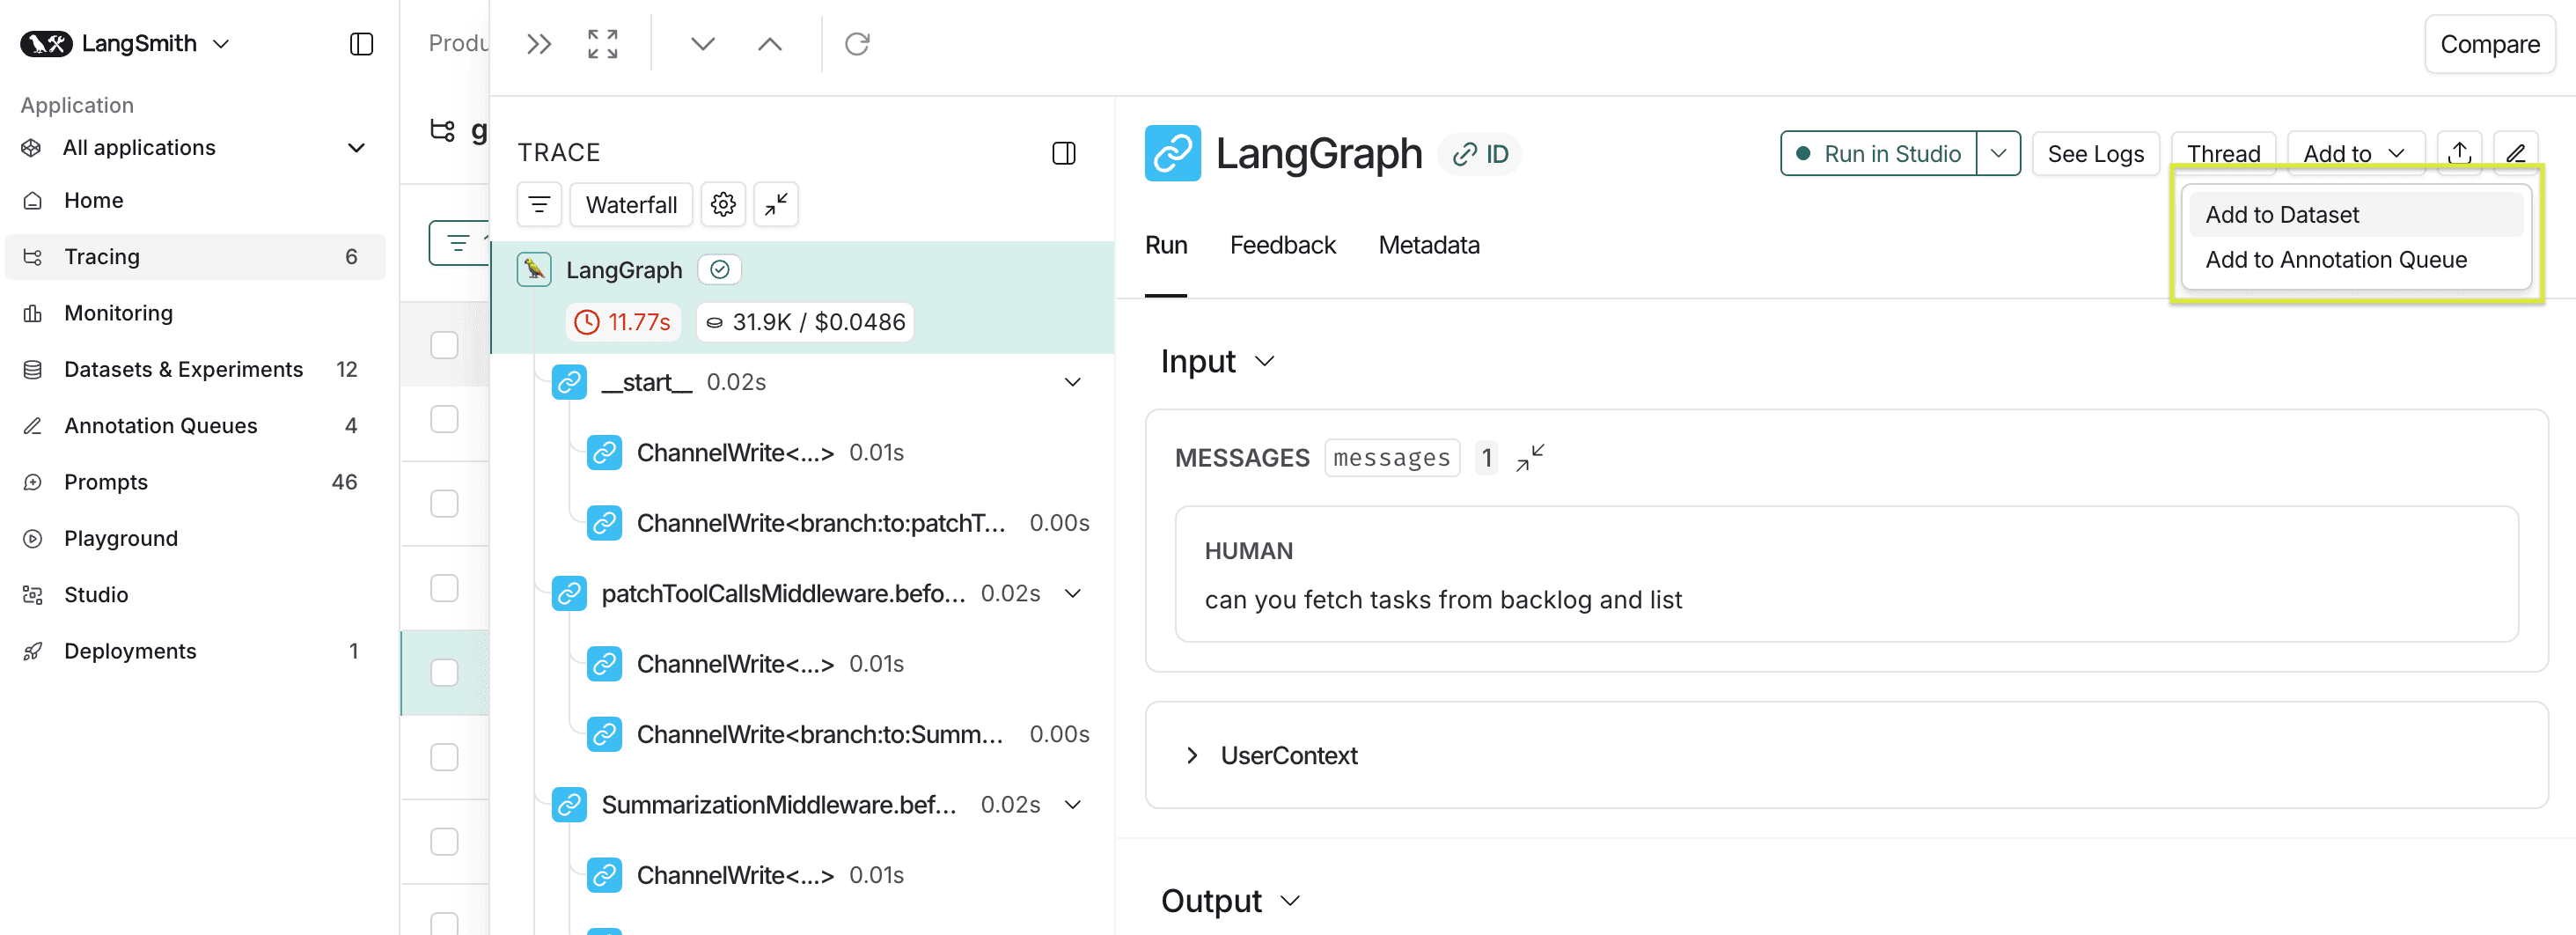The image size is (2576, 935).
Task: Open the Playground from the sidebar
Action: click(x=121, y=537)
